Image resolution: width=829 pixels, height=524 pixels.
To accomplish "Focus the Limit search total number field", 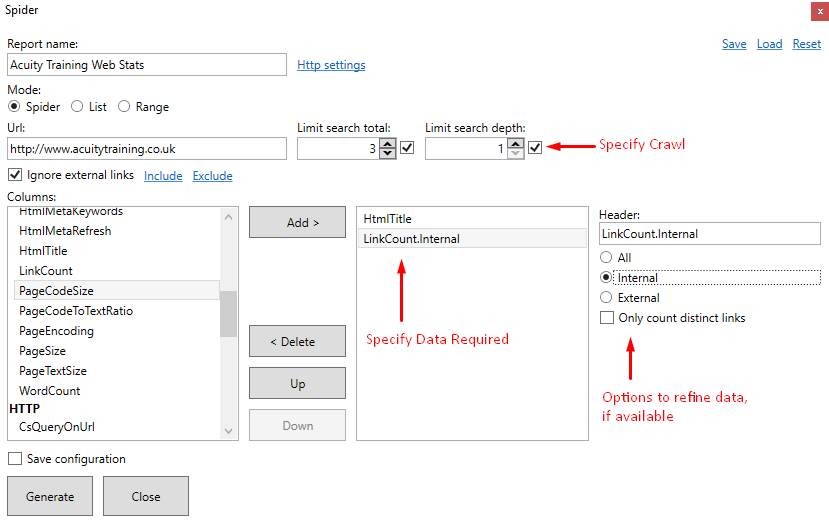I will [x=338, y=149].
